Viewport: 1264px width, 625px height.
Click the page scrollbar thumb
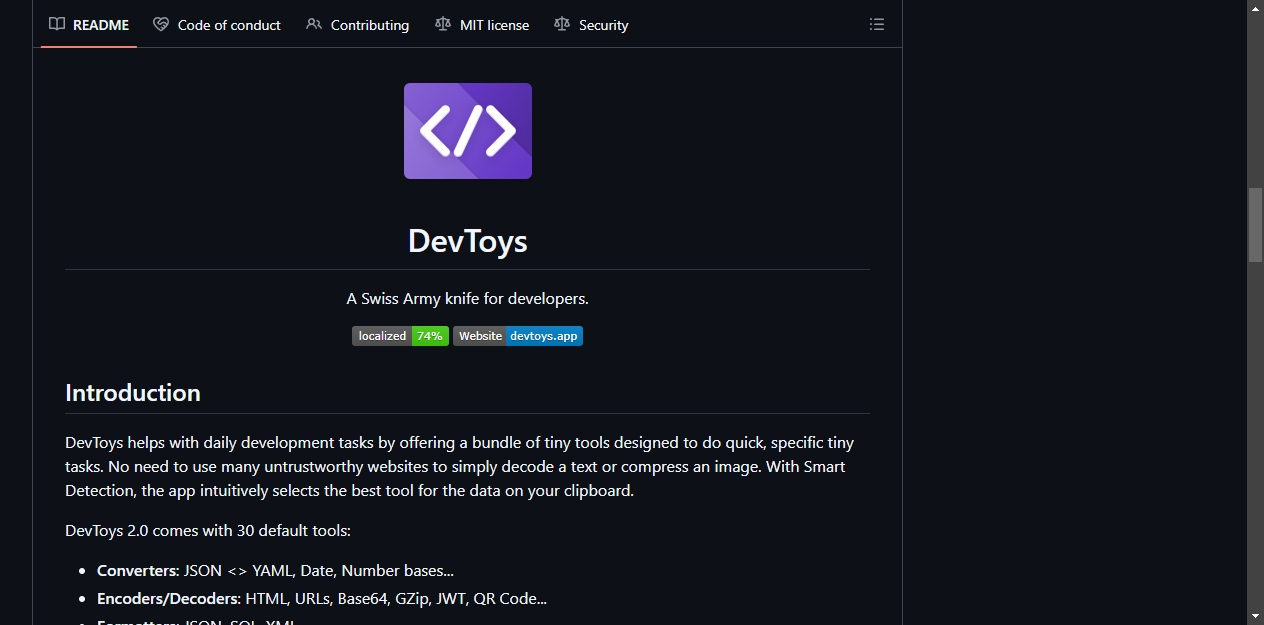click(x=1255, y=224)
